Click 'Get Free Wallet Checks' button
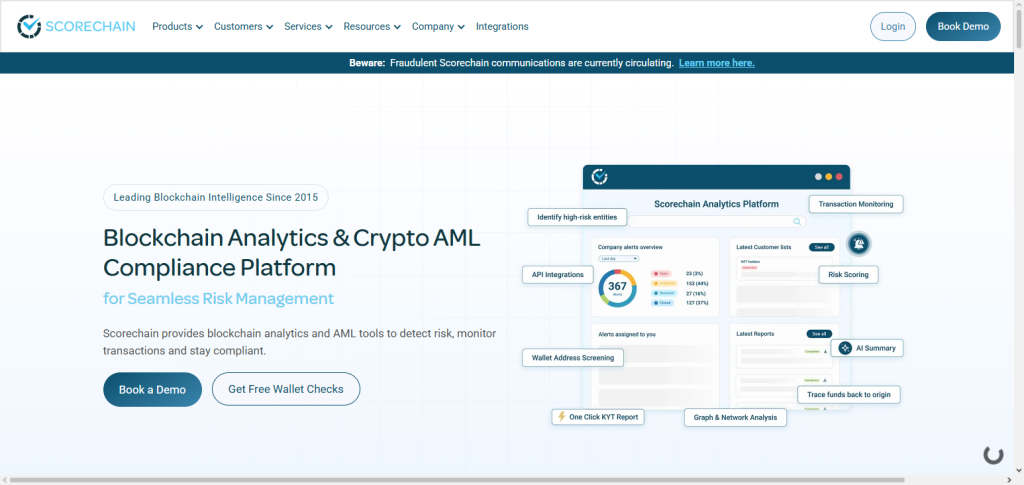Image resolution: width=1024 pixels, height=485 pixels. 285,390
